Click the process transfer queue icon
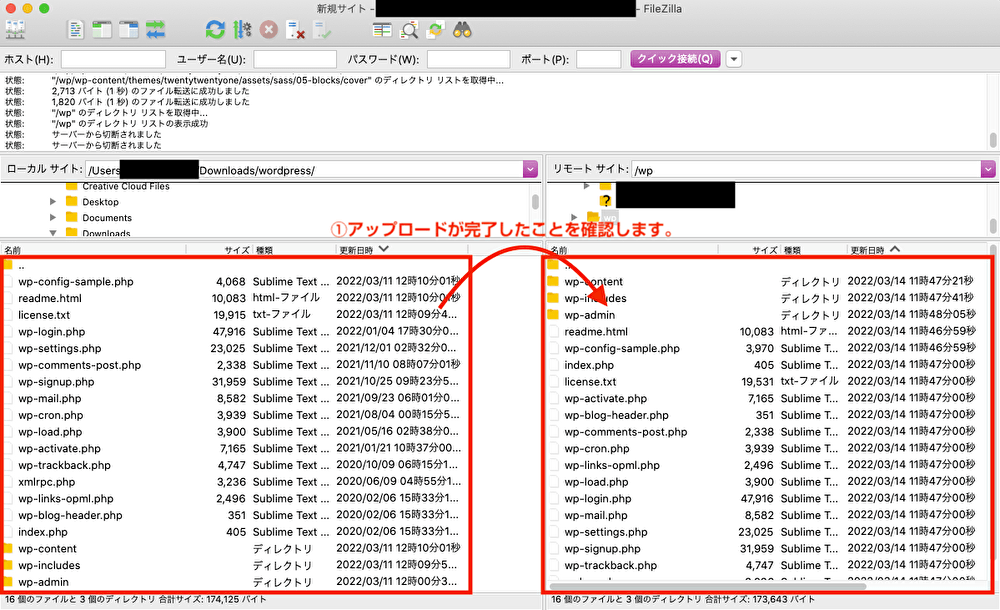 [x=242, y=30]
